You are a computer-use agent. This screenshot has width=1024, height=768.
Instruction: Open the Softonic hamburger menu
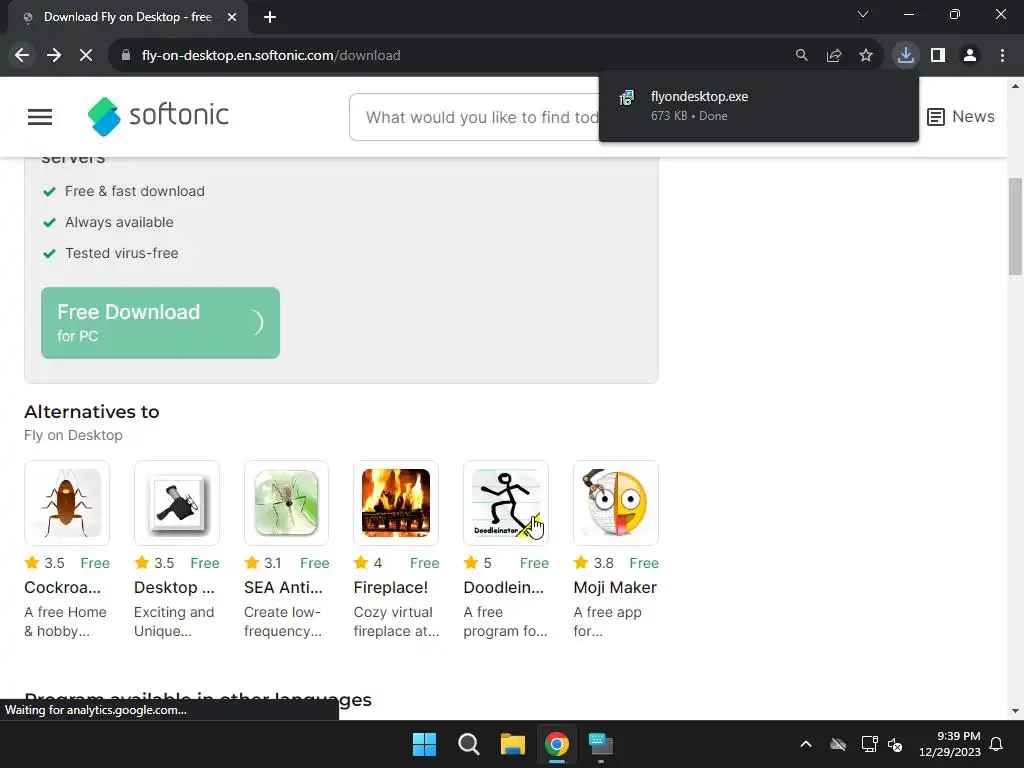pos(40,117)
